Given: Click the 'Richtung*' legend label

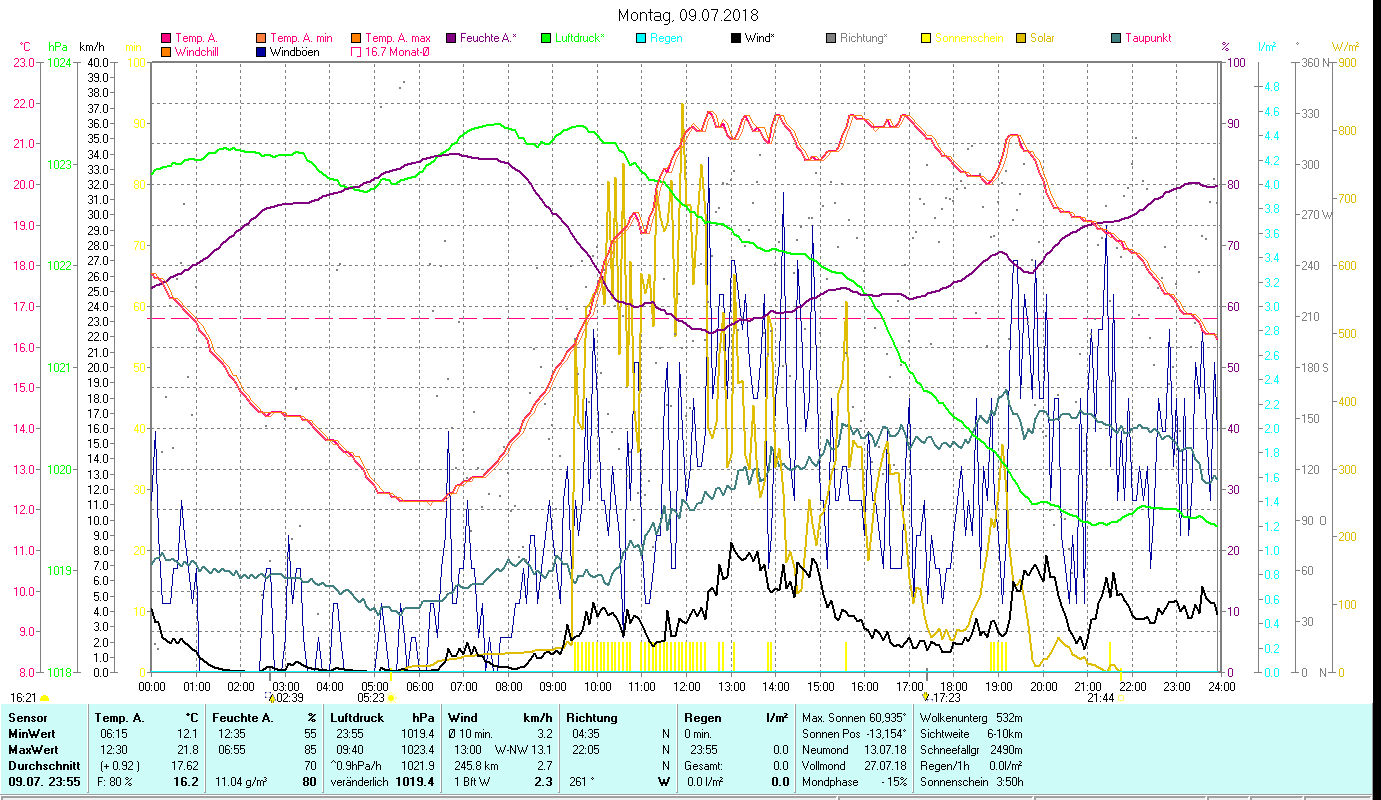Looking at the screenshot, I should click(x=864, y=38).
